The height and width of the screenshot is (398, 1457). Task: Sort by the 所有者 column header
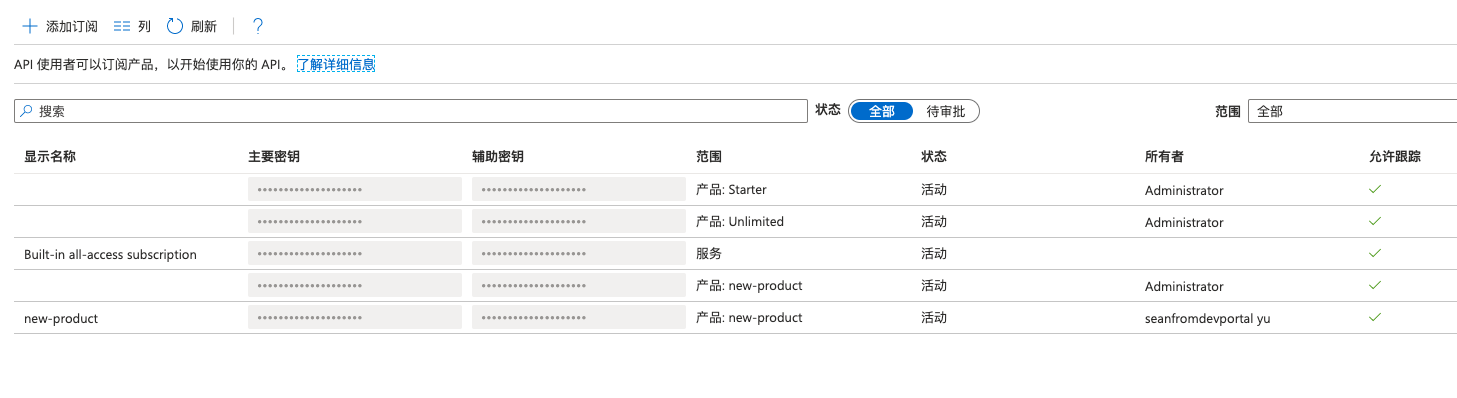[1164, 157]
